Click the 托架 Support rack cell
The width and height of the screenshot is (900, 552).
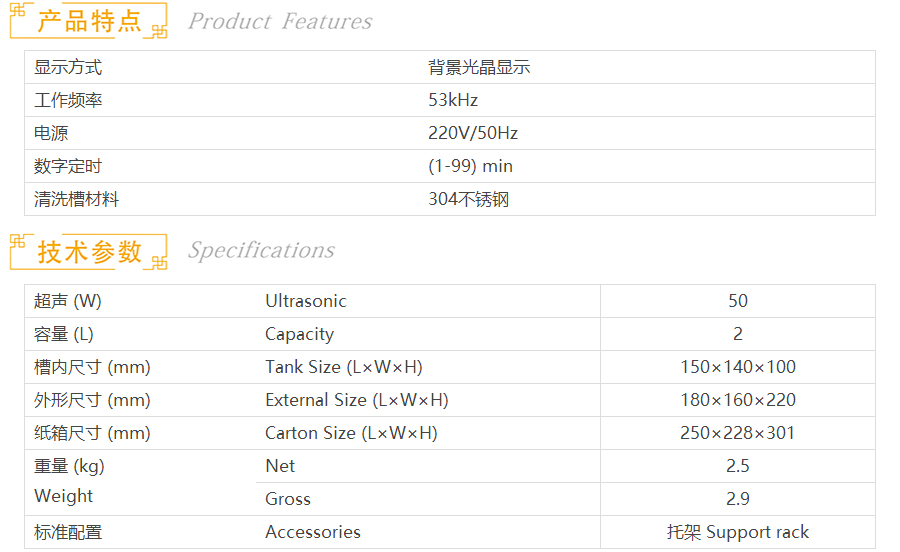click(x=738, y=532)
